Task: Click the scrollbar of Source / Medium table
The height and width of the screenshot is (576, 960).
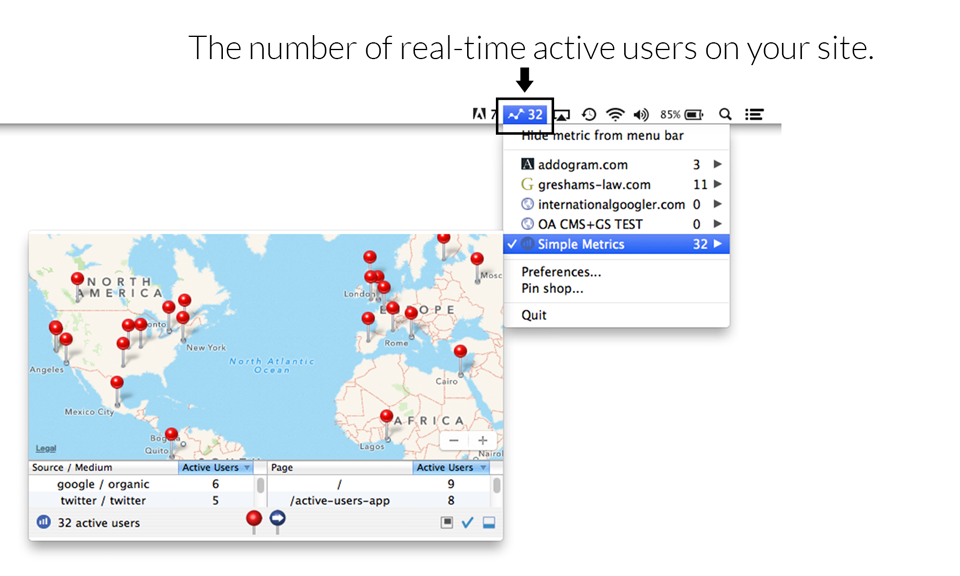Action: pos(261,486)
